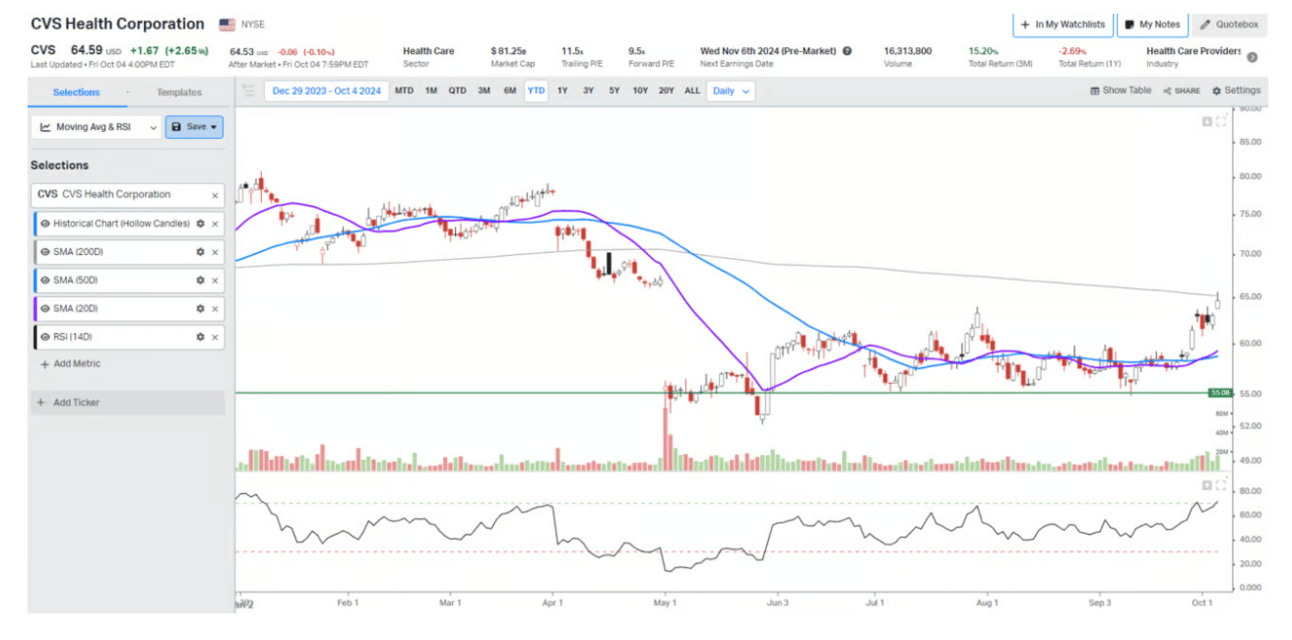
Task: Remove the SMA (200D) metric
Action: tap(214, 252)
